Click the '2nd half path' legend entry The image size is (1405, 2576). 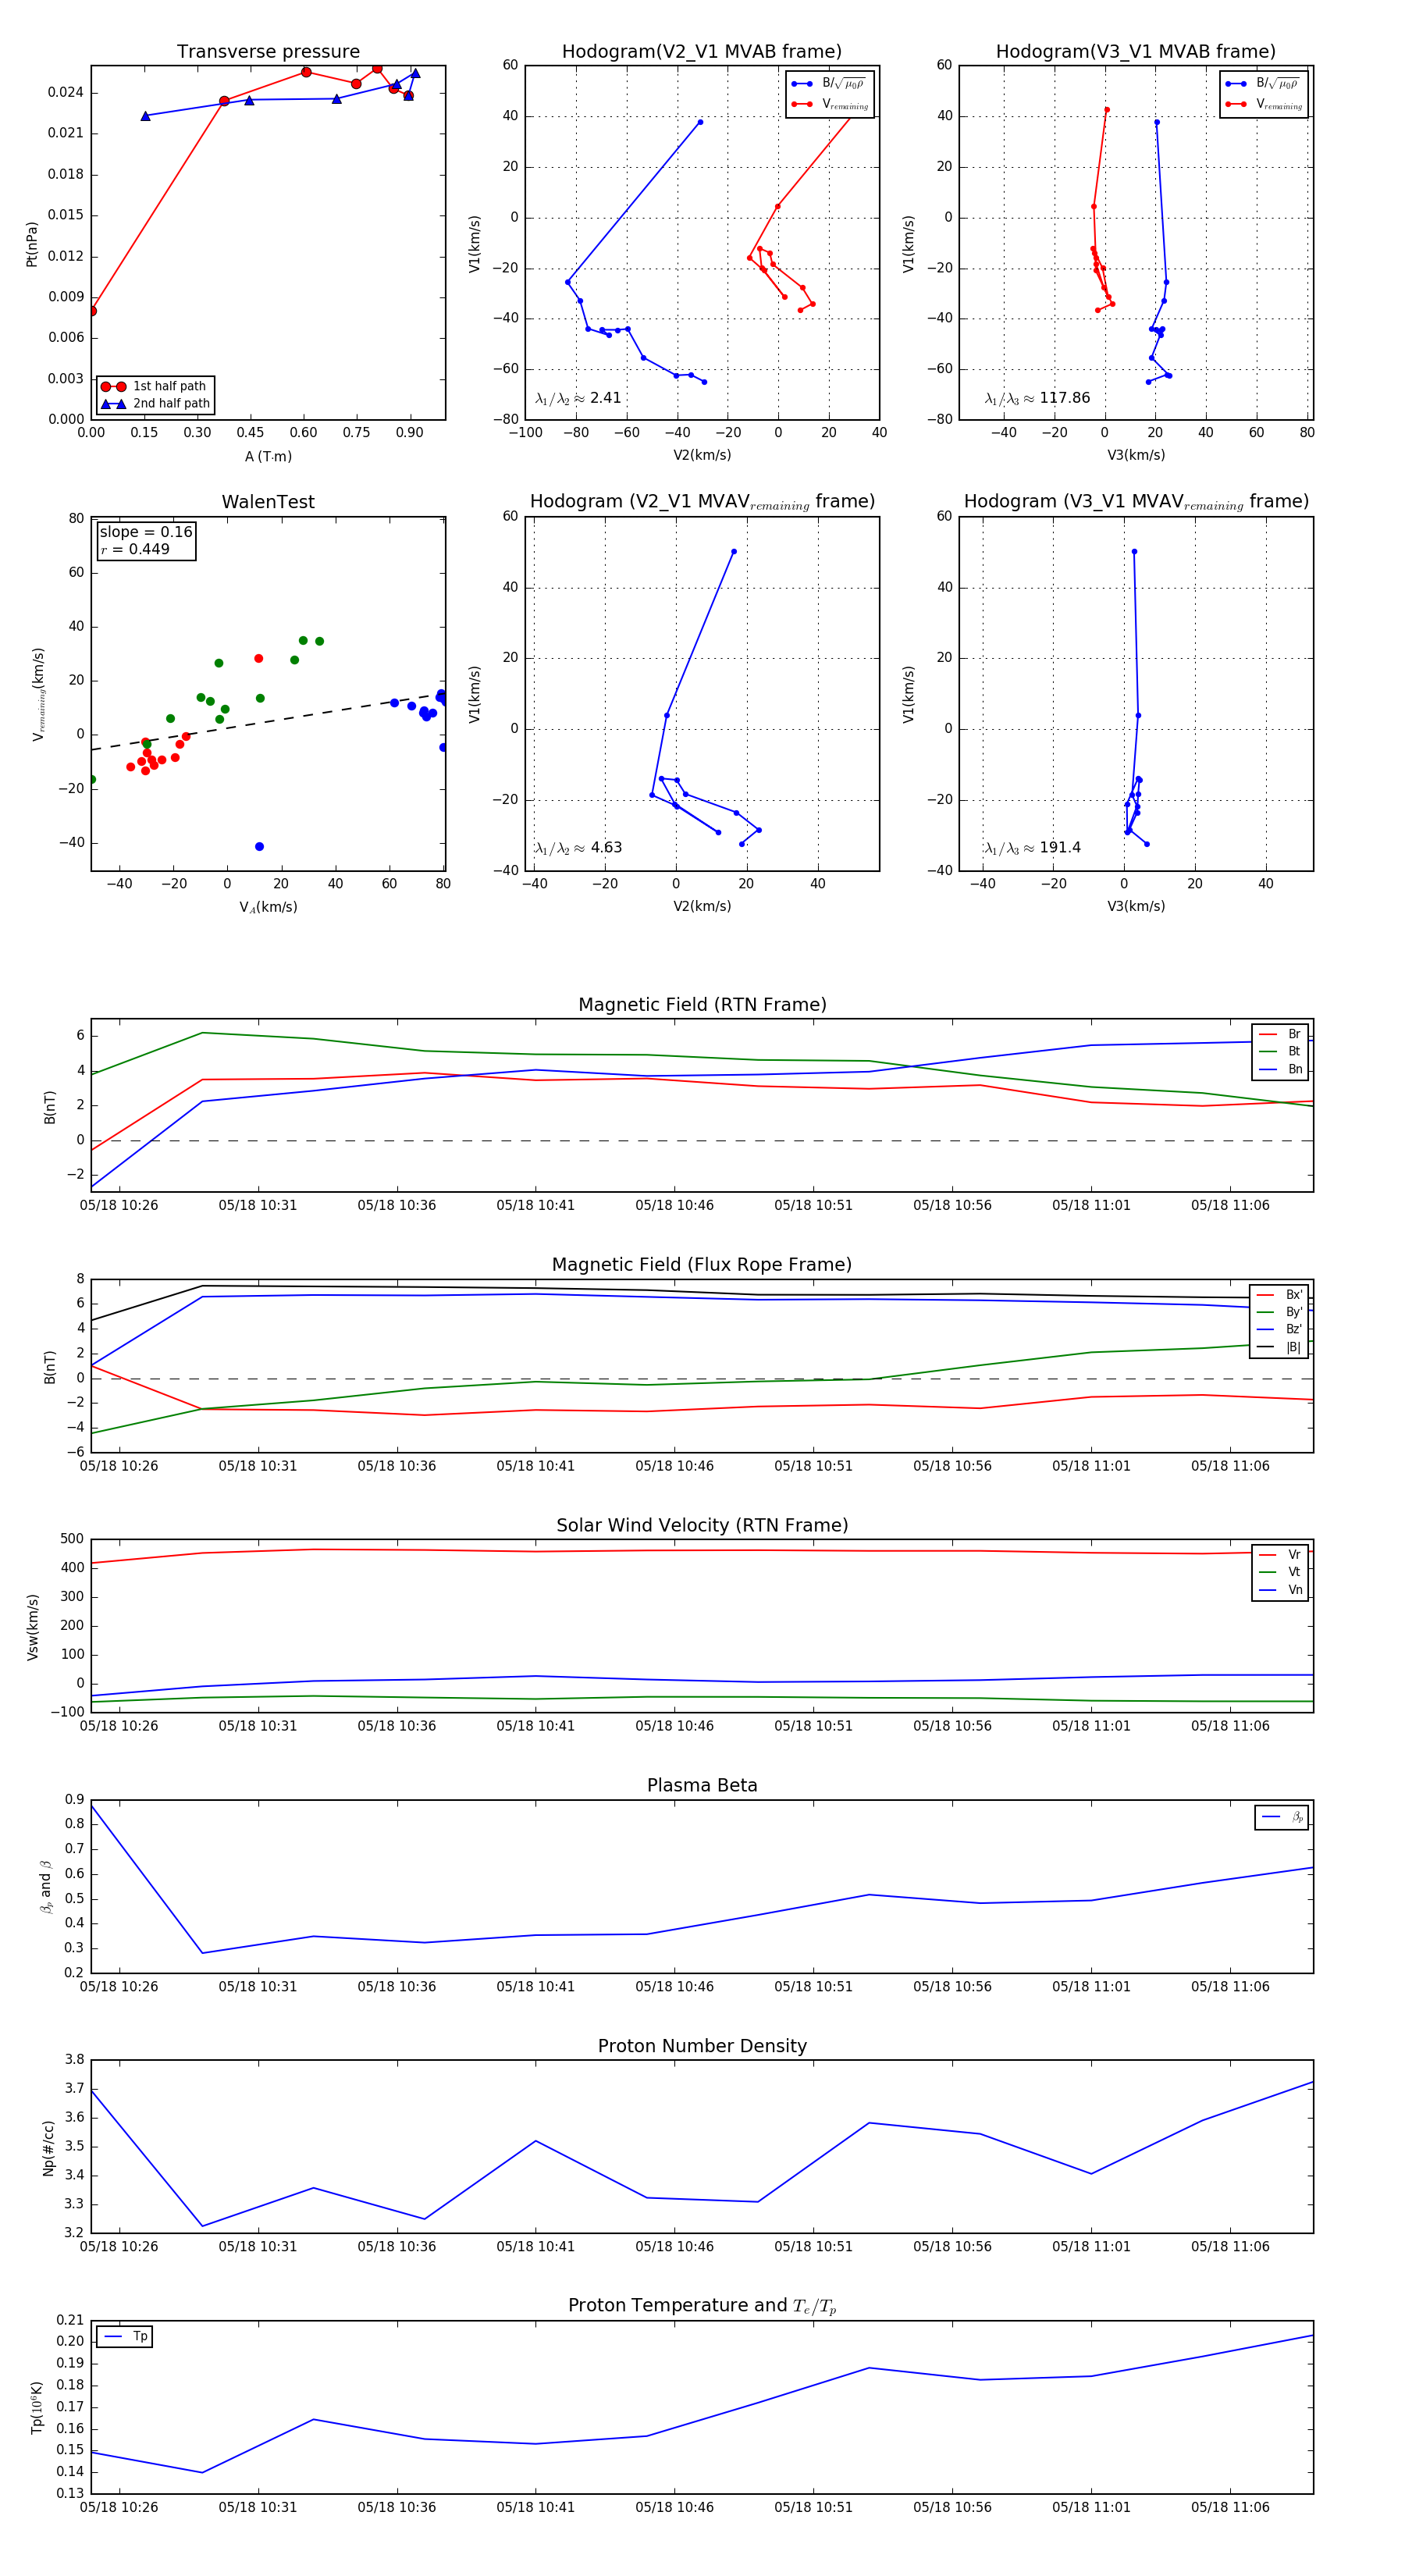[x=155, y=404]
